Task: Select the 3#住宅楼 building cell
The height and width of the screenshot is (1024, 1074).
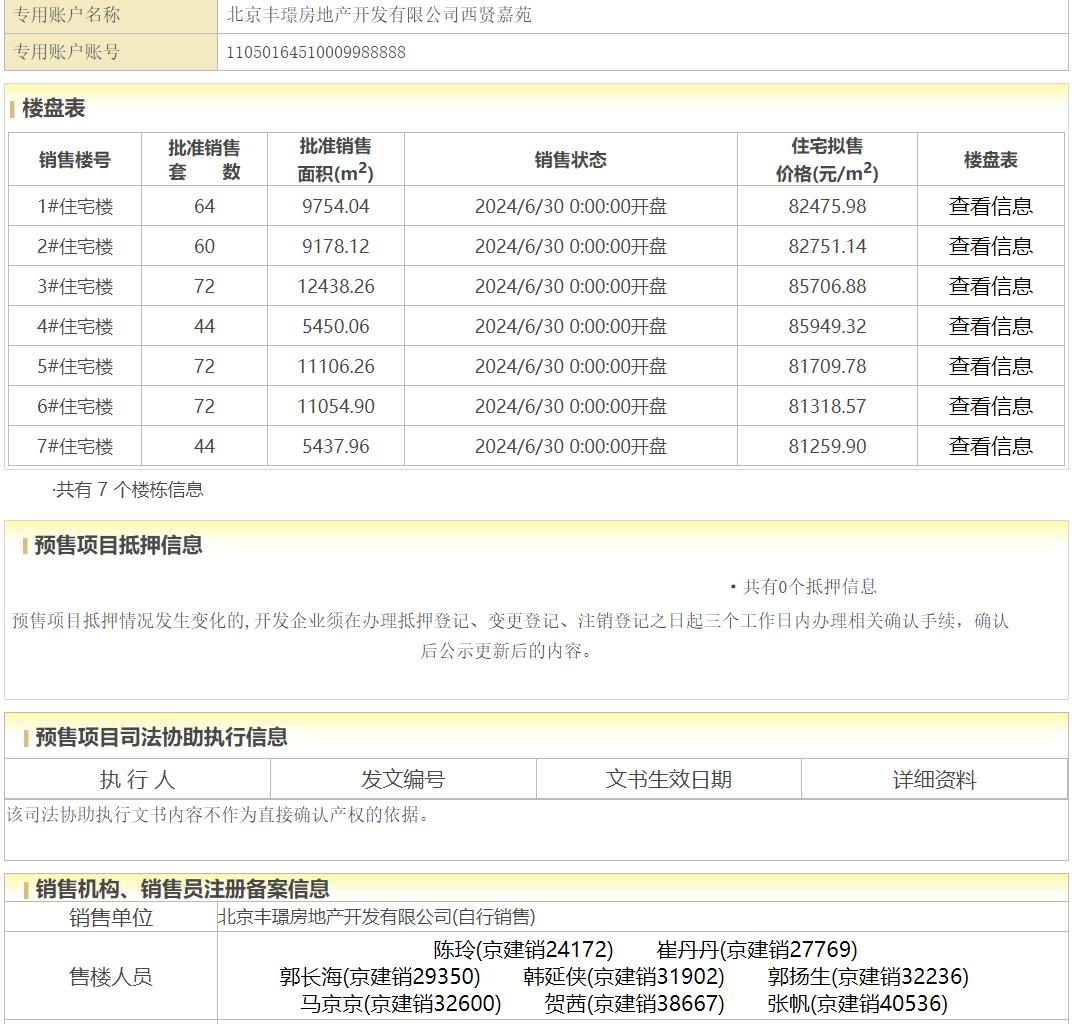Action: [75, 286]
